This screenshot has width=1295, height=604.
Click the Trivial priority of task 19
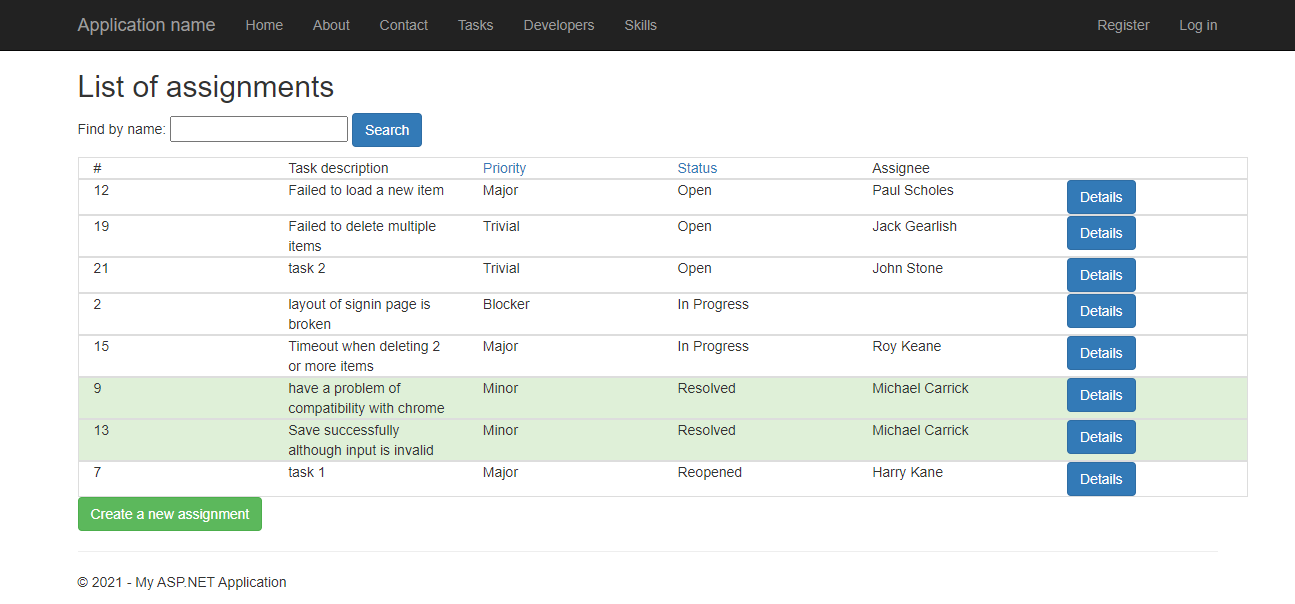501,226
